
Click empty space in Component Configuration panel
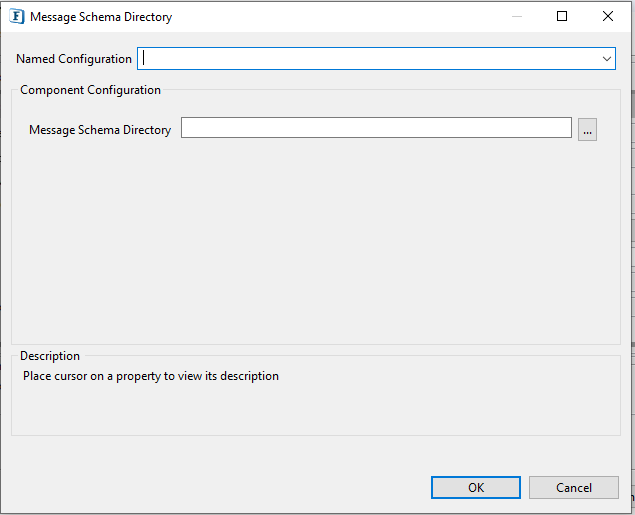(316, 243)
